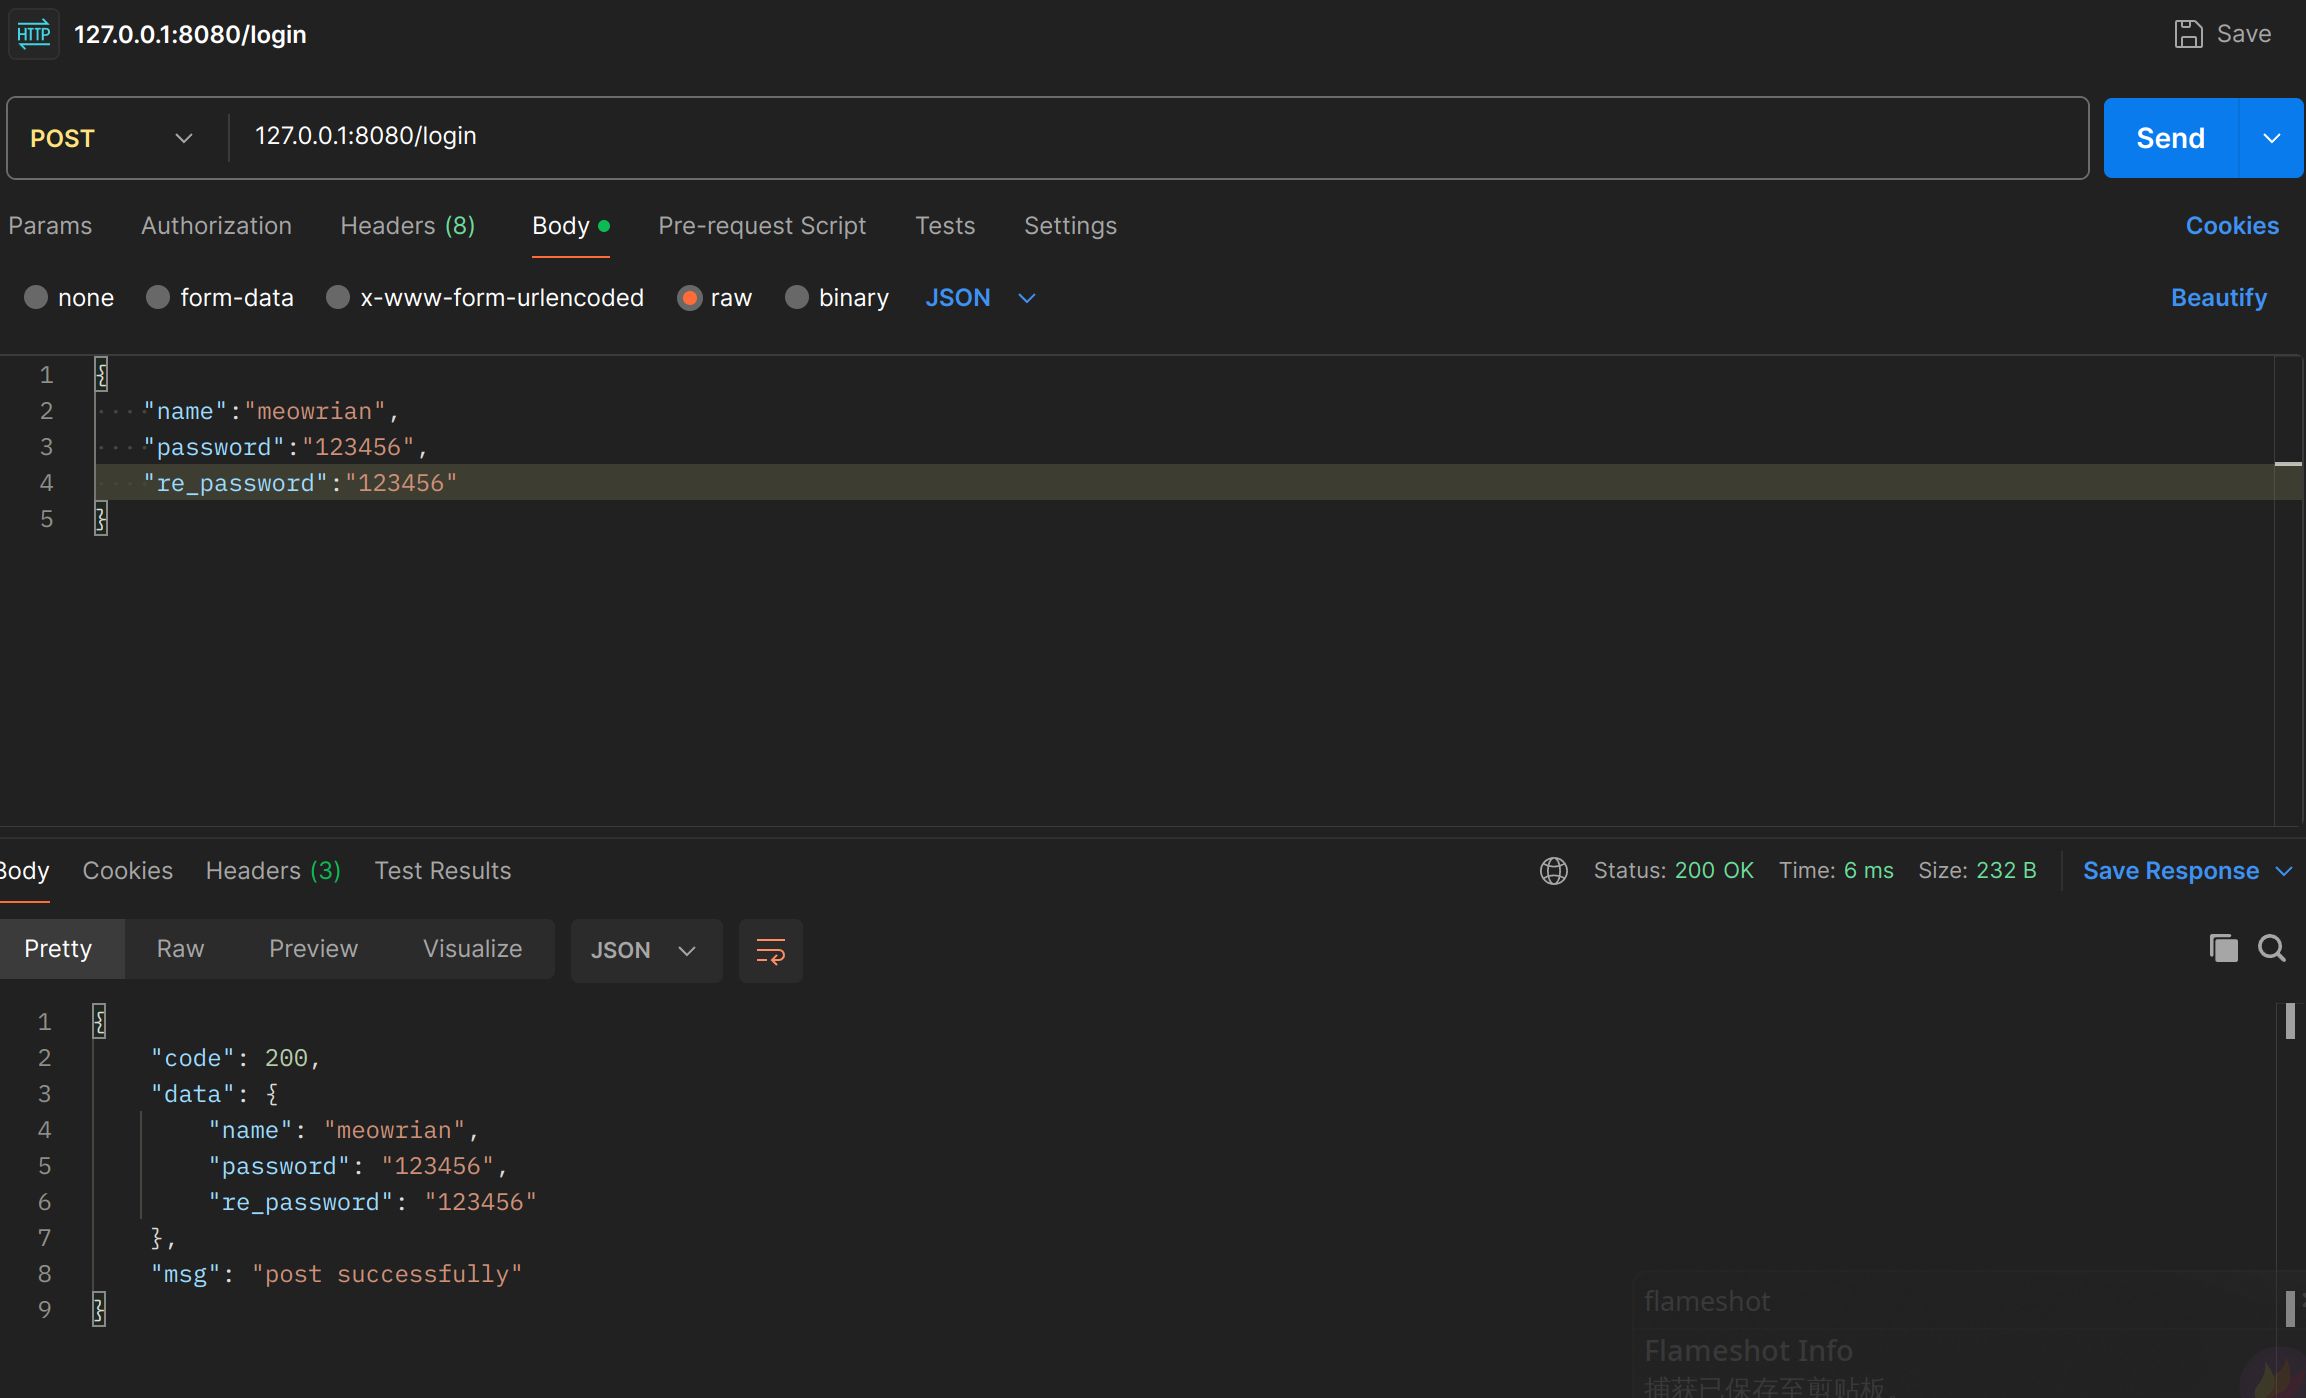Viewport: 2306px width, 1398px height.
Task: Switch response view to Raw
Action: pyautogui.click(x=180, y=949)
